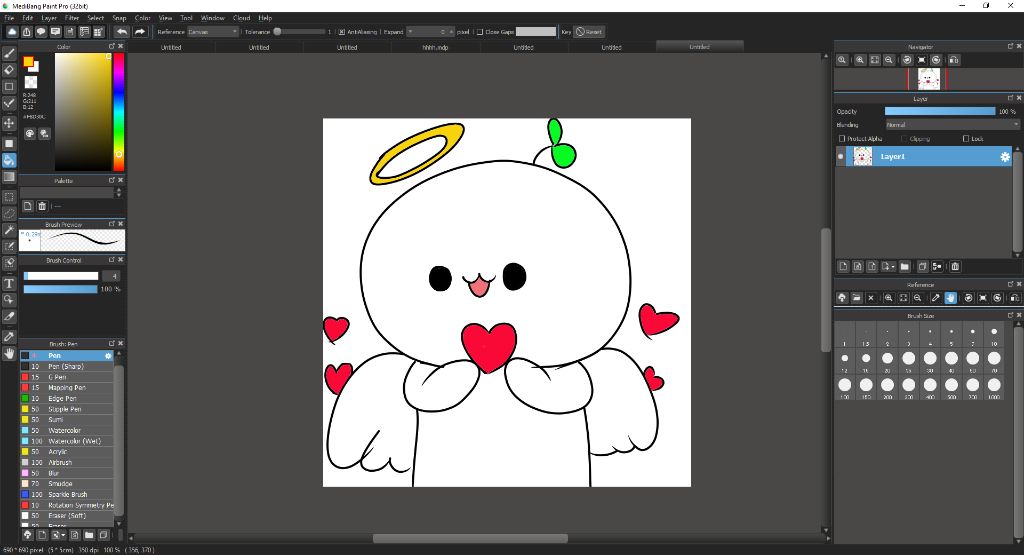Open the File menu
This screenshot has height=555, width=1024.
click(9, 18)
